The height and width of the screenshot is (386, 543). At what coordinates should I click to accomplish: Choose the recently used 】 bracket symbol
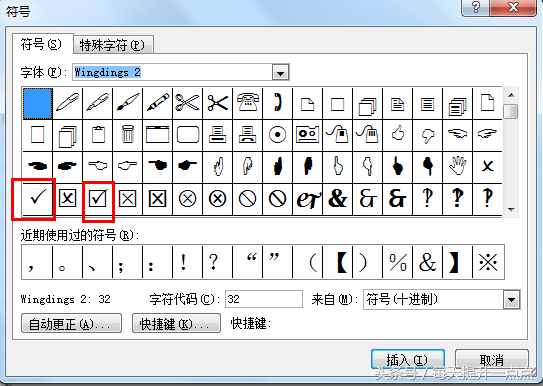(457, 262)
